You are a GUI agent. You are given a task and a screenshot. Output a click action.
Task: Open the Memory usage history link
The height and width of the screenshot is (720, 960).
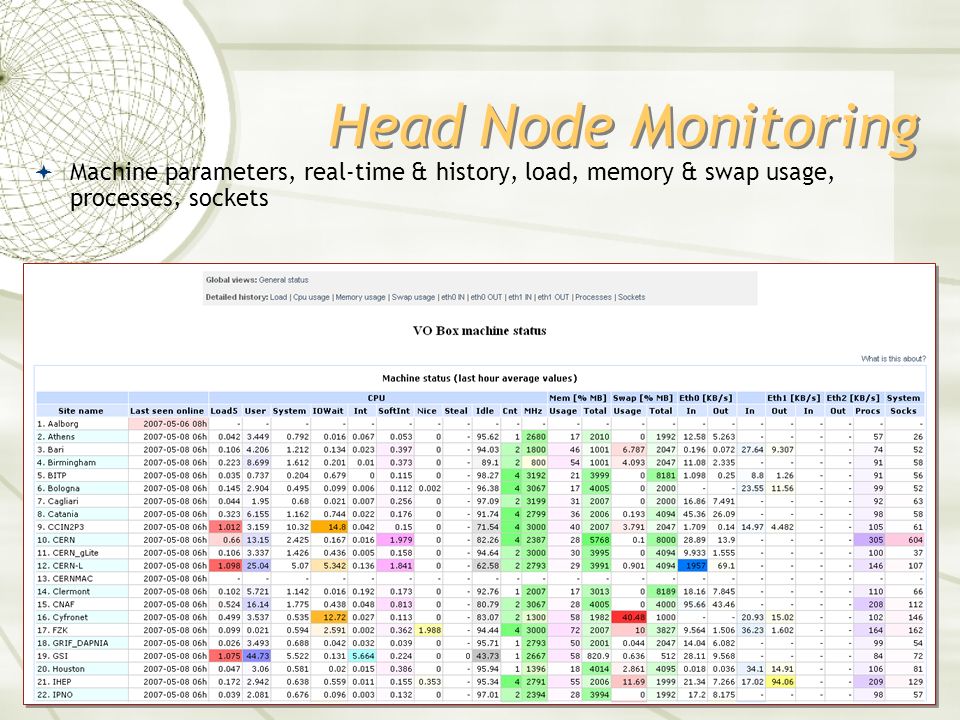tap(360, 297)
